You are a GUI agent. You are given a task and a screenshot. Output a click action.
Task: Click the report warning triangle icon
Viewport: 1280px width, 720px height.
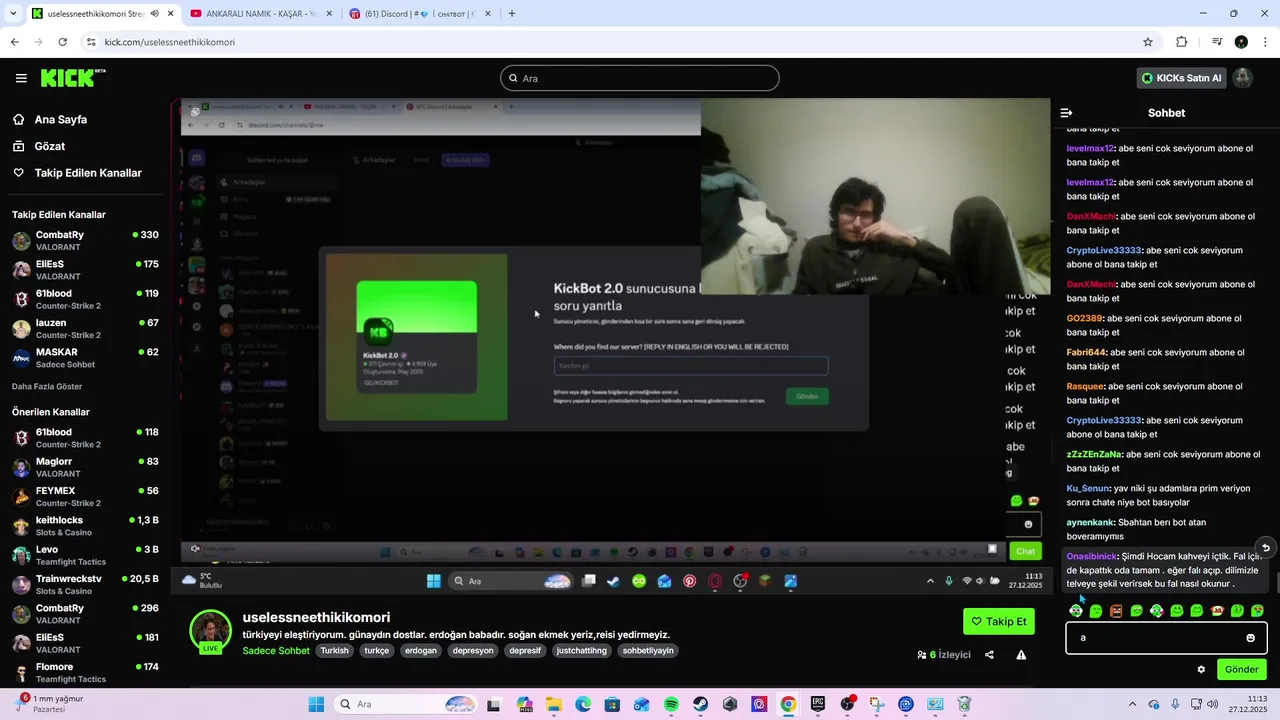click(1021, 655)
